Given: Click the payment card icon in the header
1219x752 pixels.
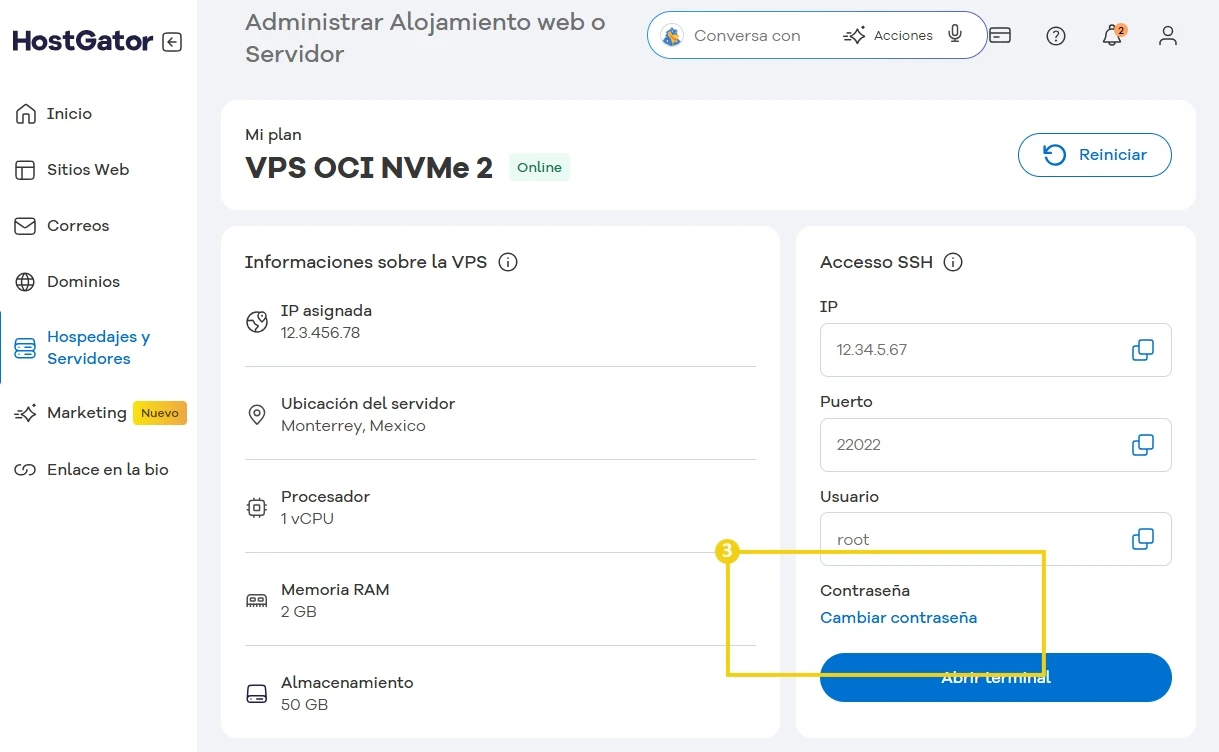Looking at the screenshot, I should pyautogui.click(x=1000, y=34).
